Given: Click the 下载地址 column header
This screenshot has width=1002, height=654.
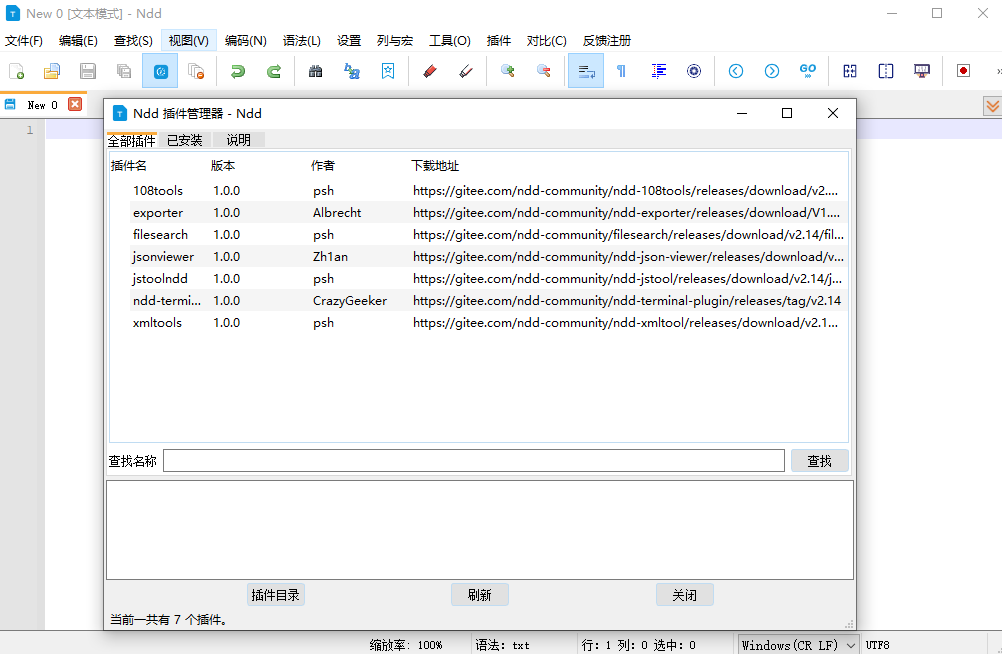Looking at the screenshot, I should click(x=435, y=166).
